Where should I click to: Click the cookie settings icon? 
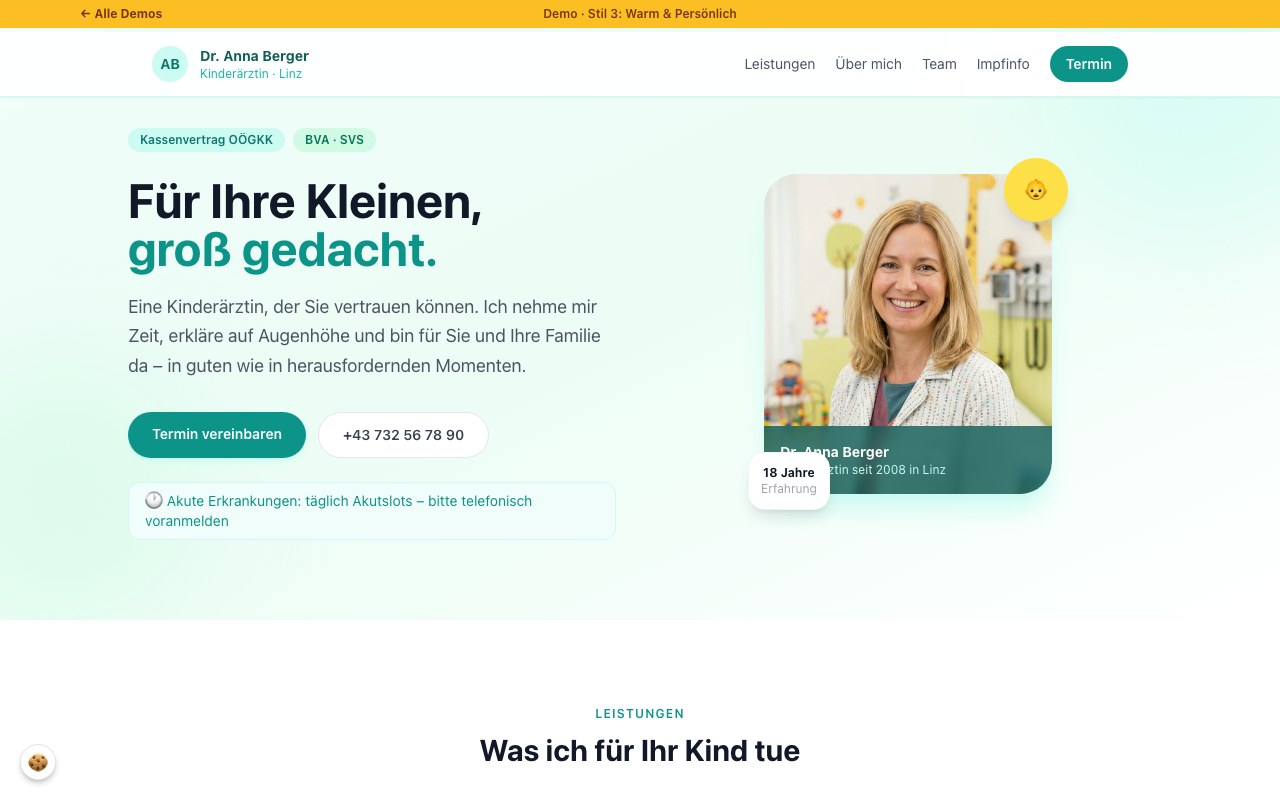[38, 763]
